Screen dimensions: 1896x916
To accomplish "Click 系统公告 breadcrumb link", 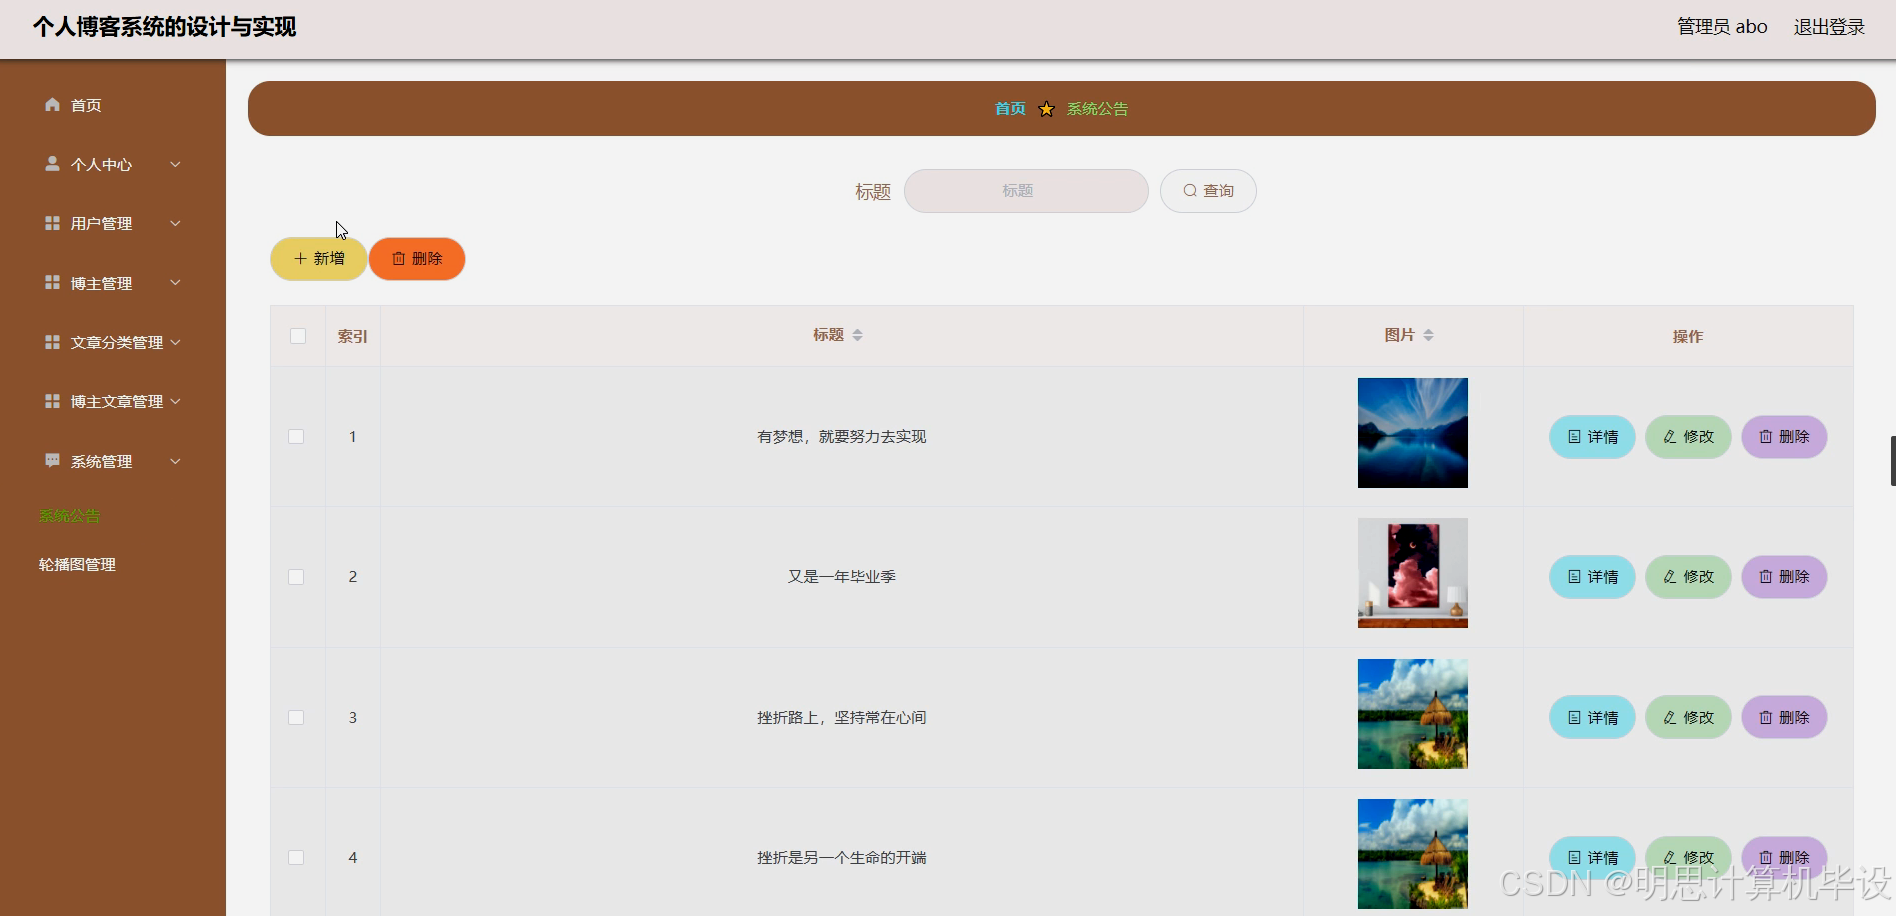I will [1097, 109].
